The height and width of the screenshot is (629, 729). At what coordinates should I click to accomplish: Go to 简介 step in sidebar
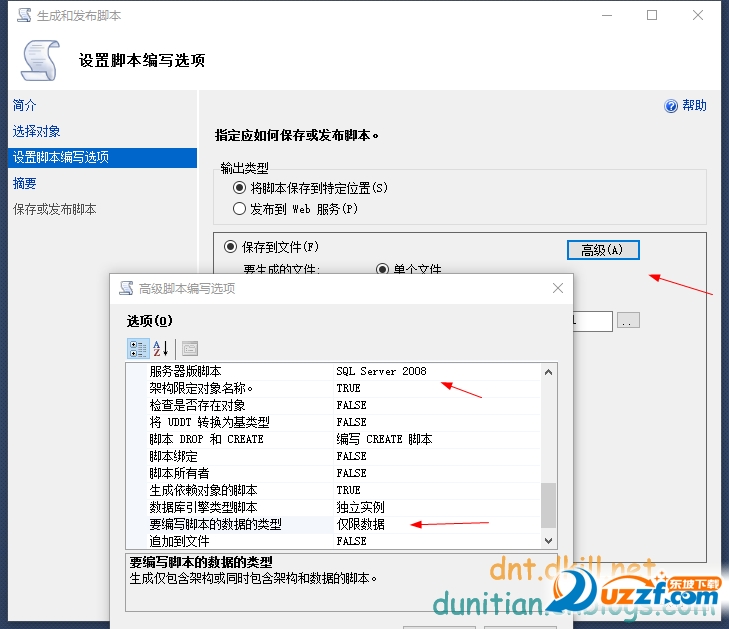[x=25, y=105]
